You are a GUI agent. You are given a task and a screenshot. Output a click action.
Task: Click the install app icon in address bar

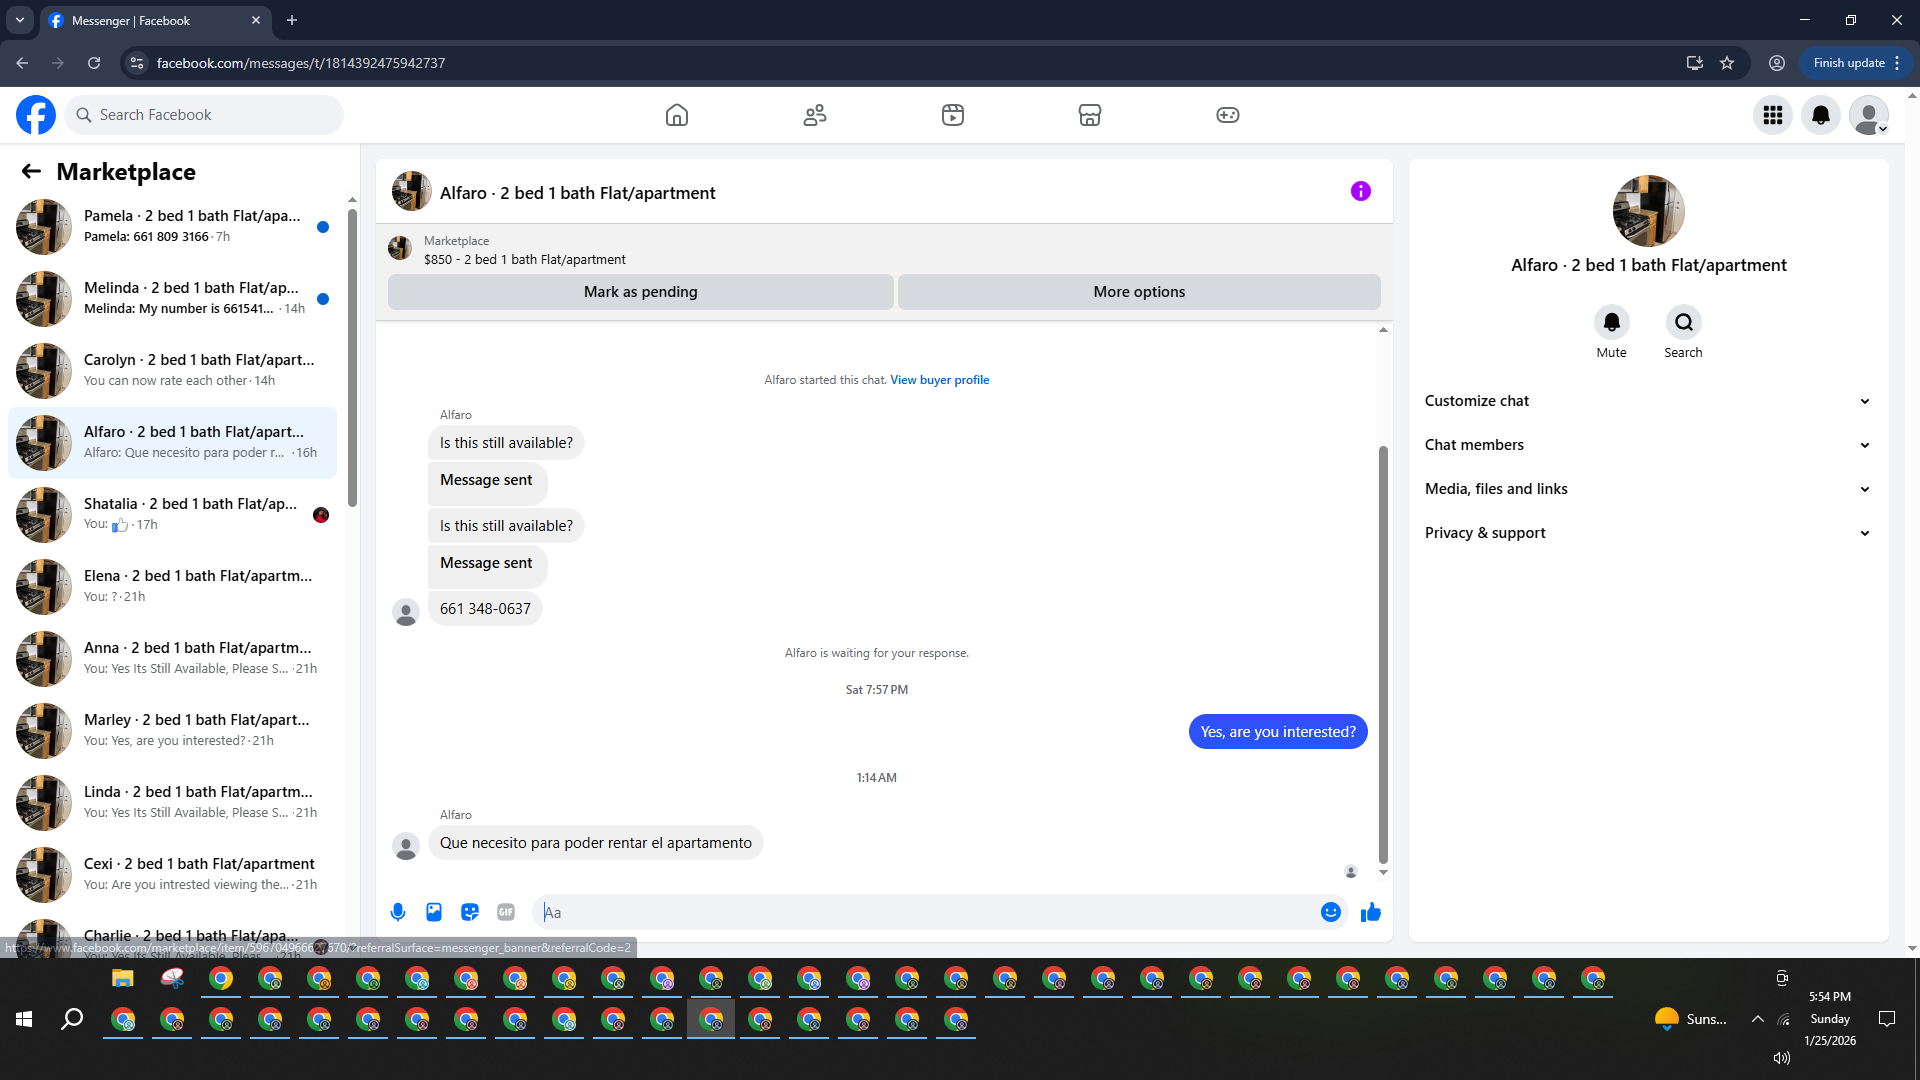pos(1694,63)
